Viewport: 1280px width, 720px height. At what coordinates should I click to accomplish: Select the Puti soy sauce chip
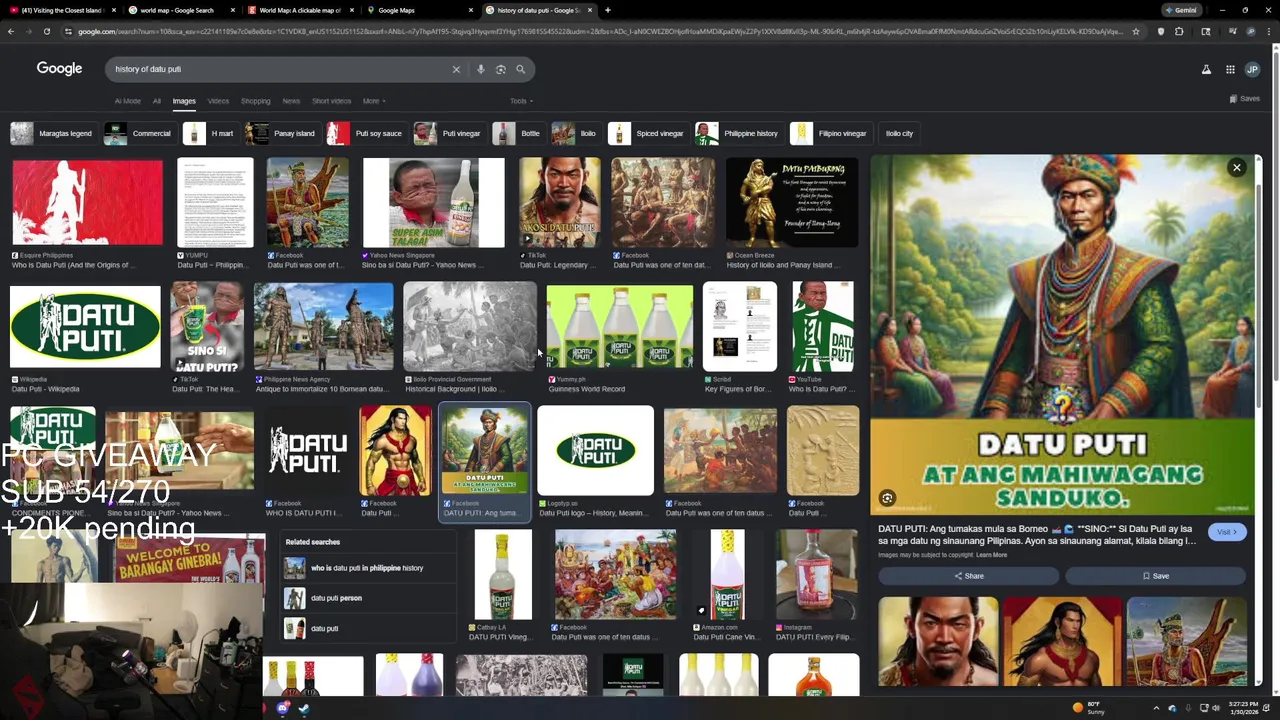pyautogui.click(x=367, y=133)
